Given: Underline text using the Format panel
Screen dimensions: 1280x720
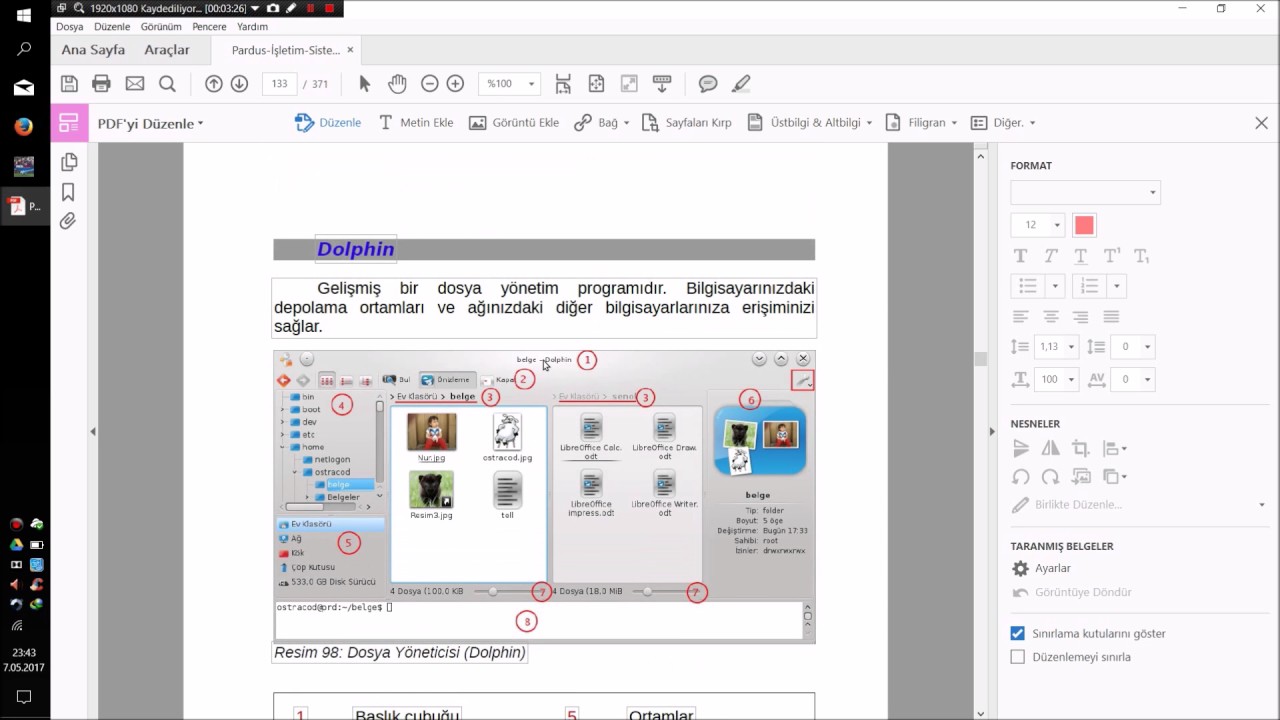Looking at the screenshot, I should (1080, 255).
